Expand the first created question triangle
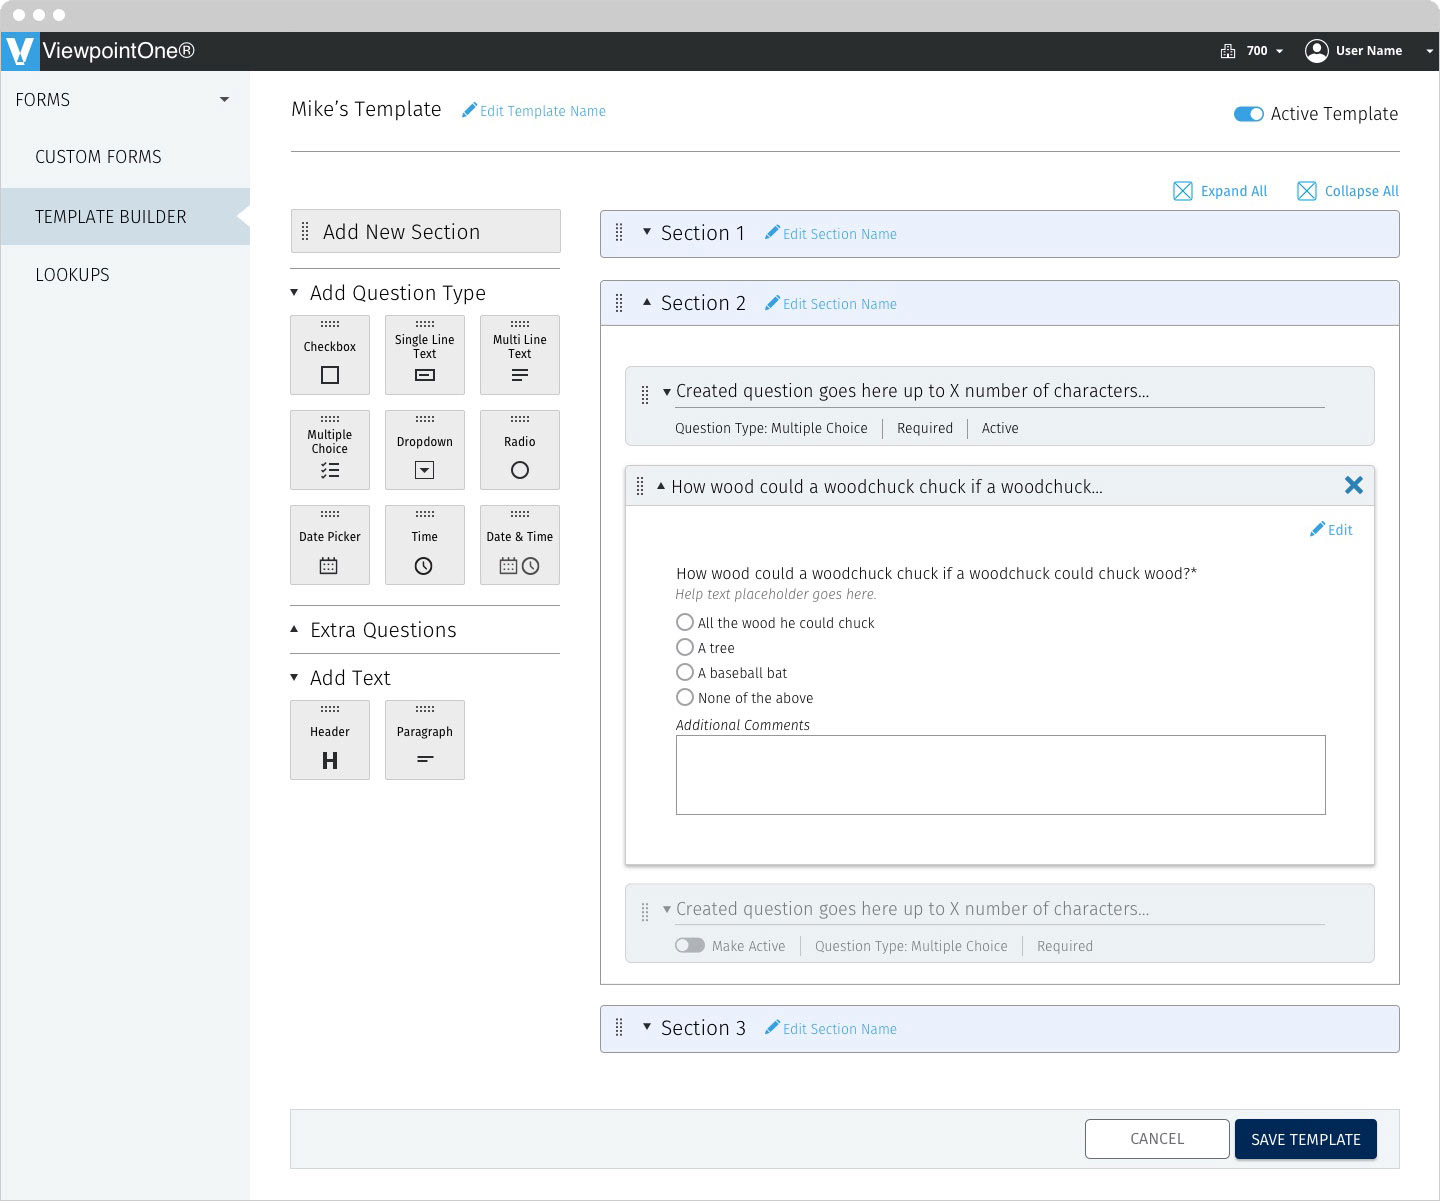This screenshot has width=1440, height=1201. coord(667,392)
